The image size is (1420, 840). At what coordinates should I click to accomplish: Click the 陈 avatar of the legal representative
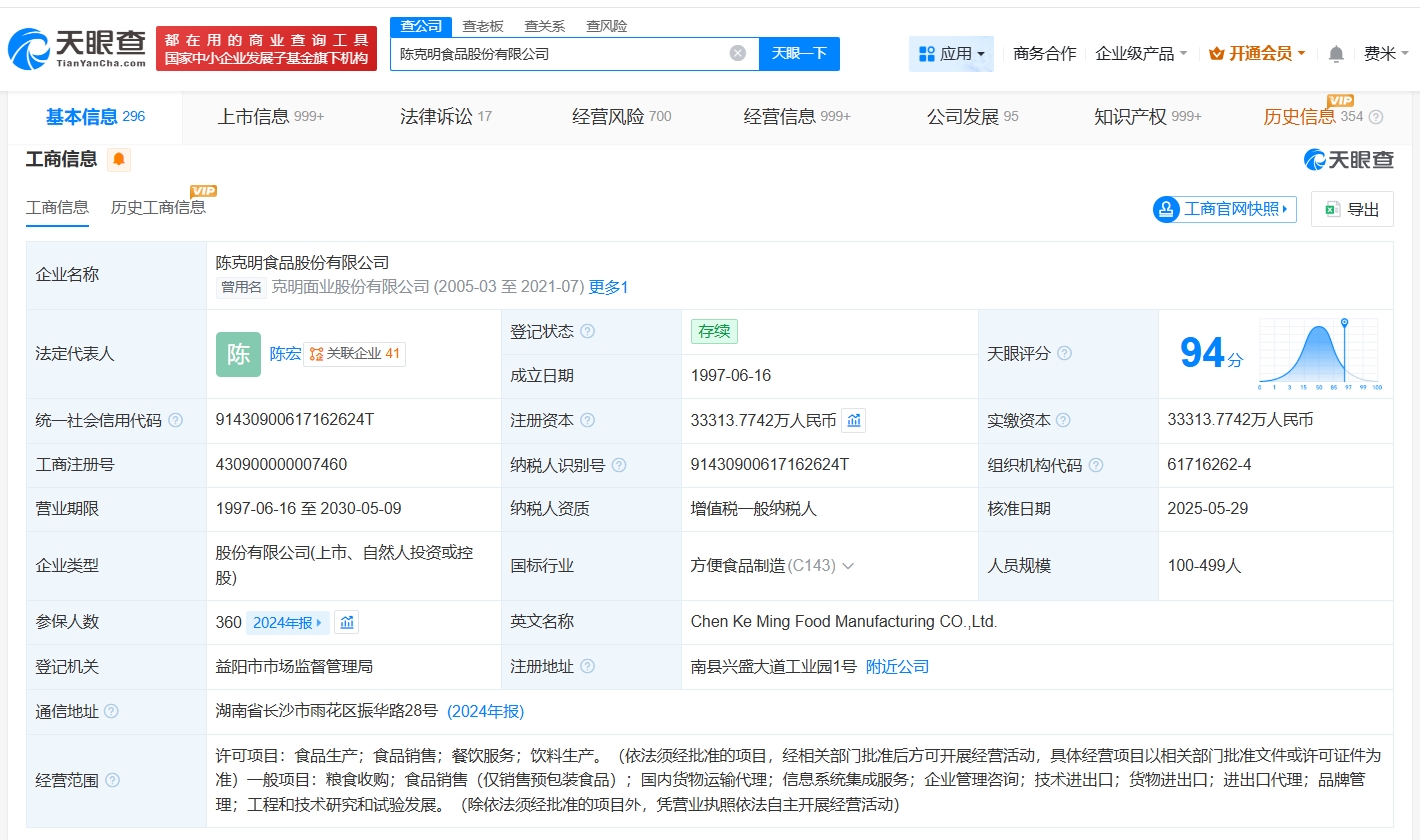(238, 354)
